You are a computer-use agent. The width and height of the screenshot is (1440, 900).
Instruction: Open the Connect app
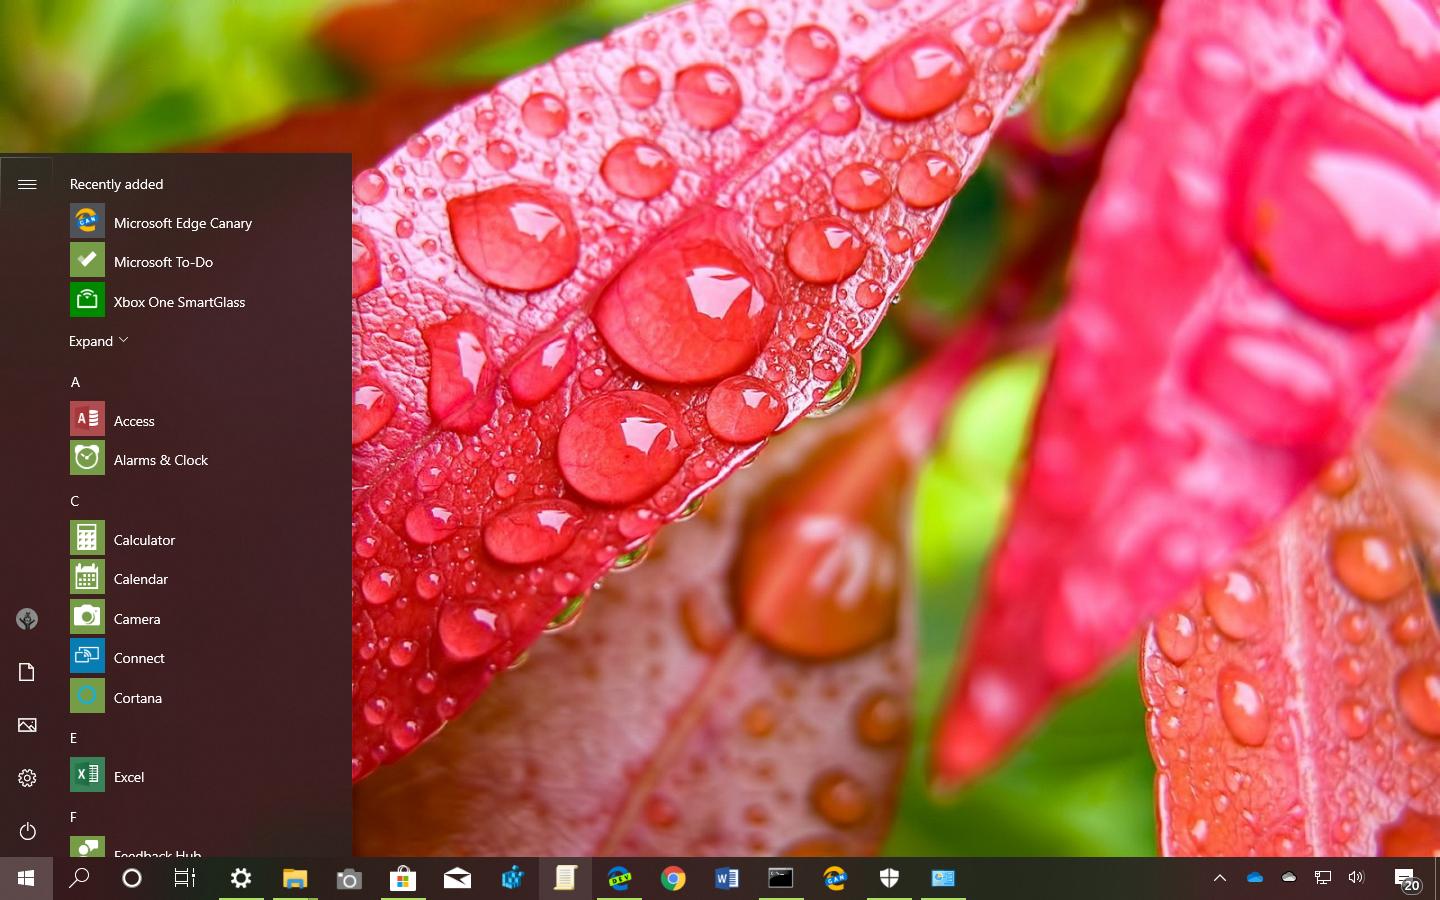tap(139, 658)
